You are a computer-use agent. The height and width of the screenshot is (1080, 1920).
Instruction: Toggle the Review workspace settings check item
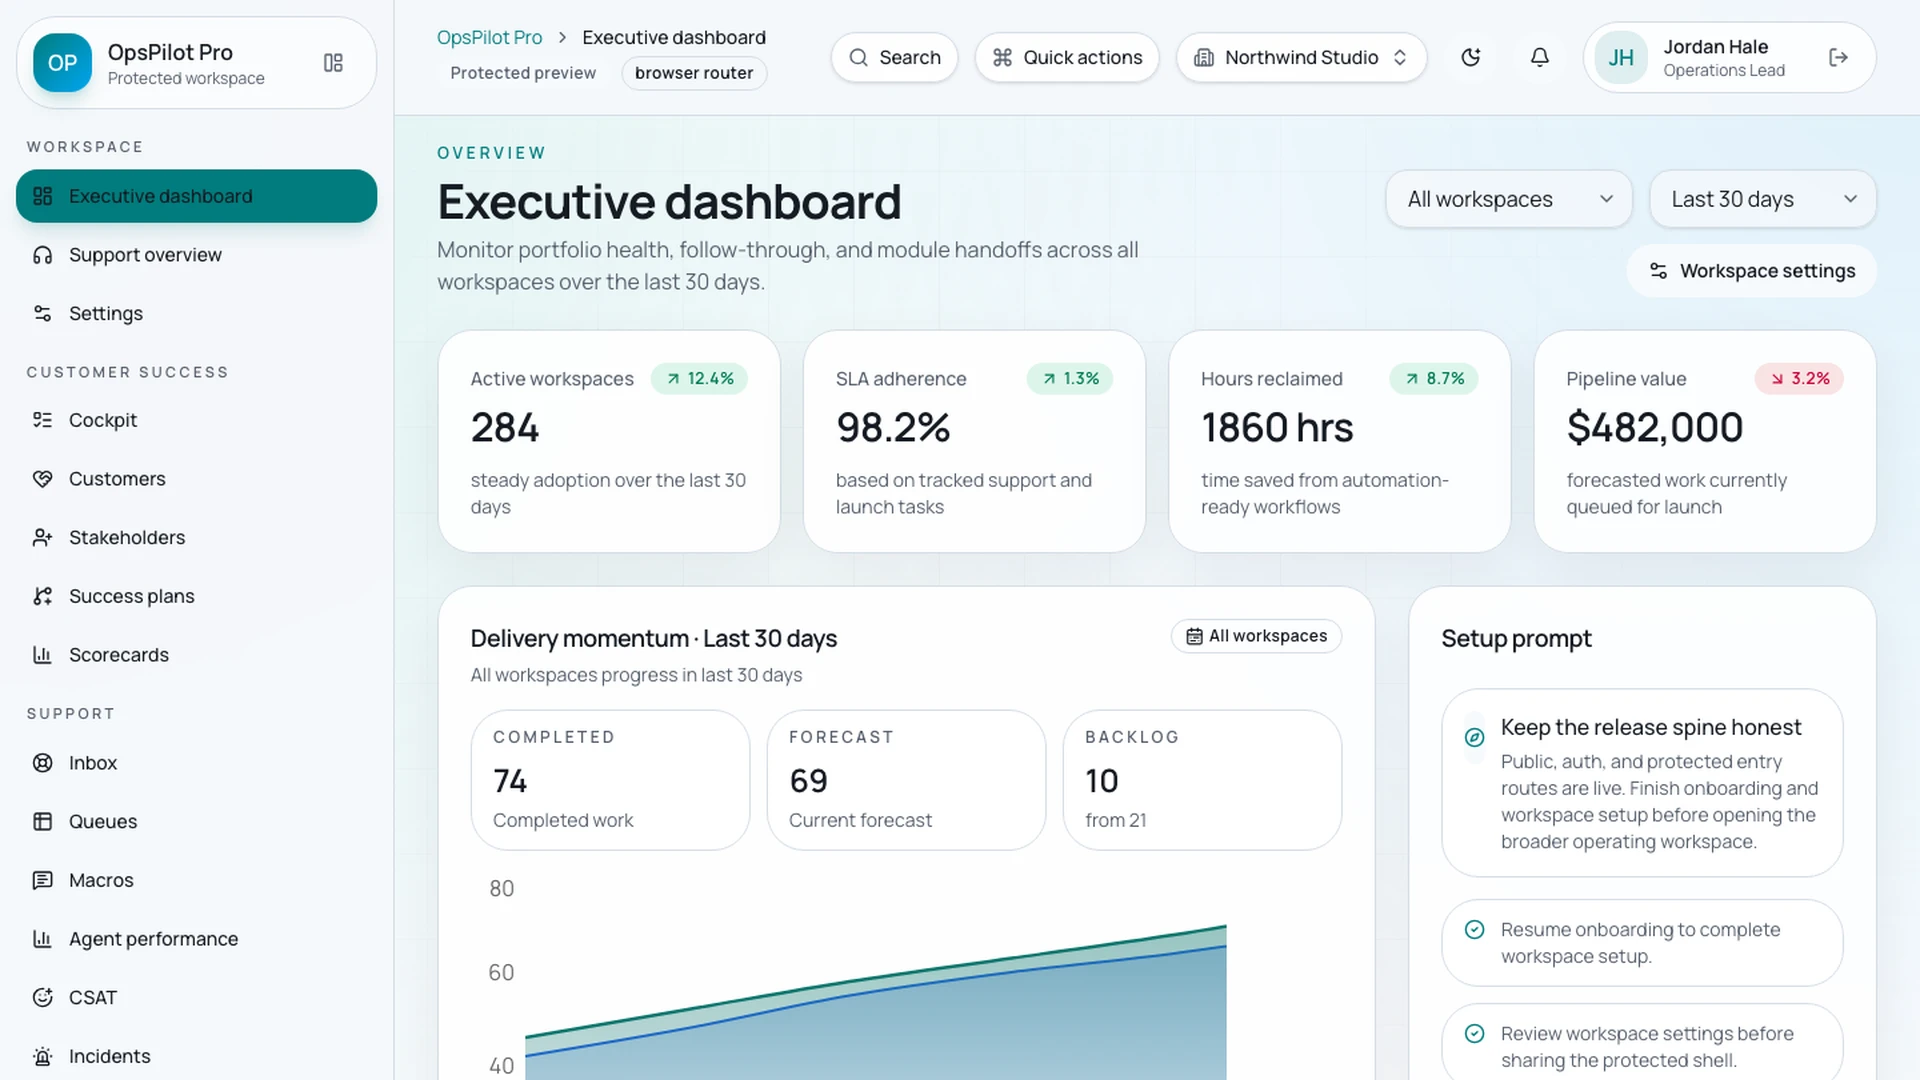tap(1642, 1042)
